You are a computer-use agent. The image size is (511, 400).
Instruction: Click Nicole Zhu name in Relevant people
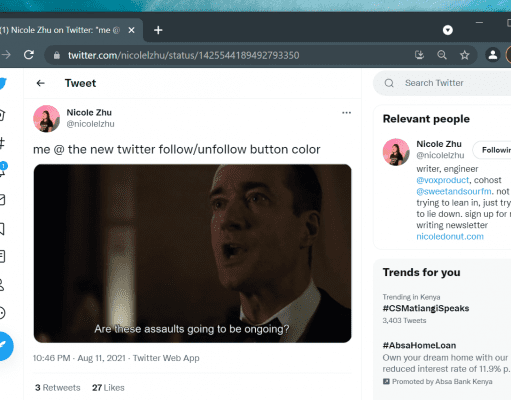439,144
